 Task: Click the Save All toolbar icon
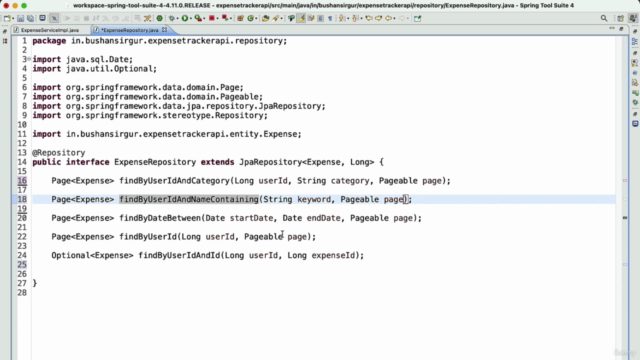point(30,18)
